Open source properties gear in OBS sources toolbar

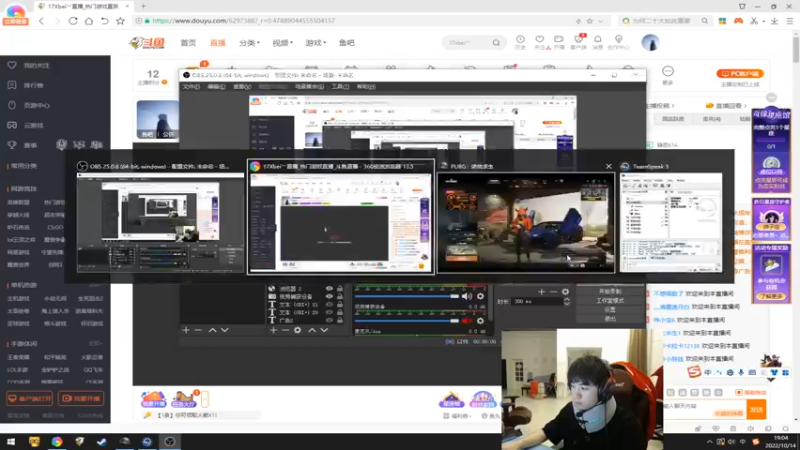297,330
